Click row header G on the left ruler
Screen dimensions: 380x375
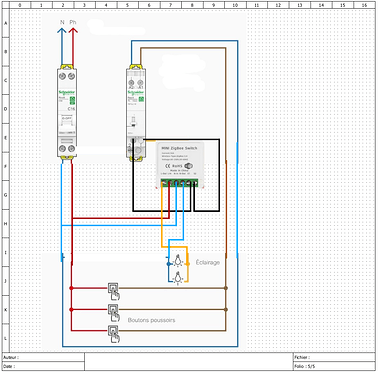5,195
